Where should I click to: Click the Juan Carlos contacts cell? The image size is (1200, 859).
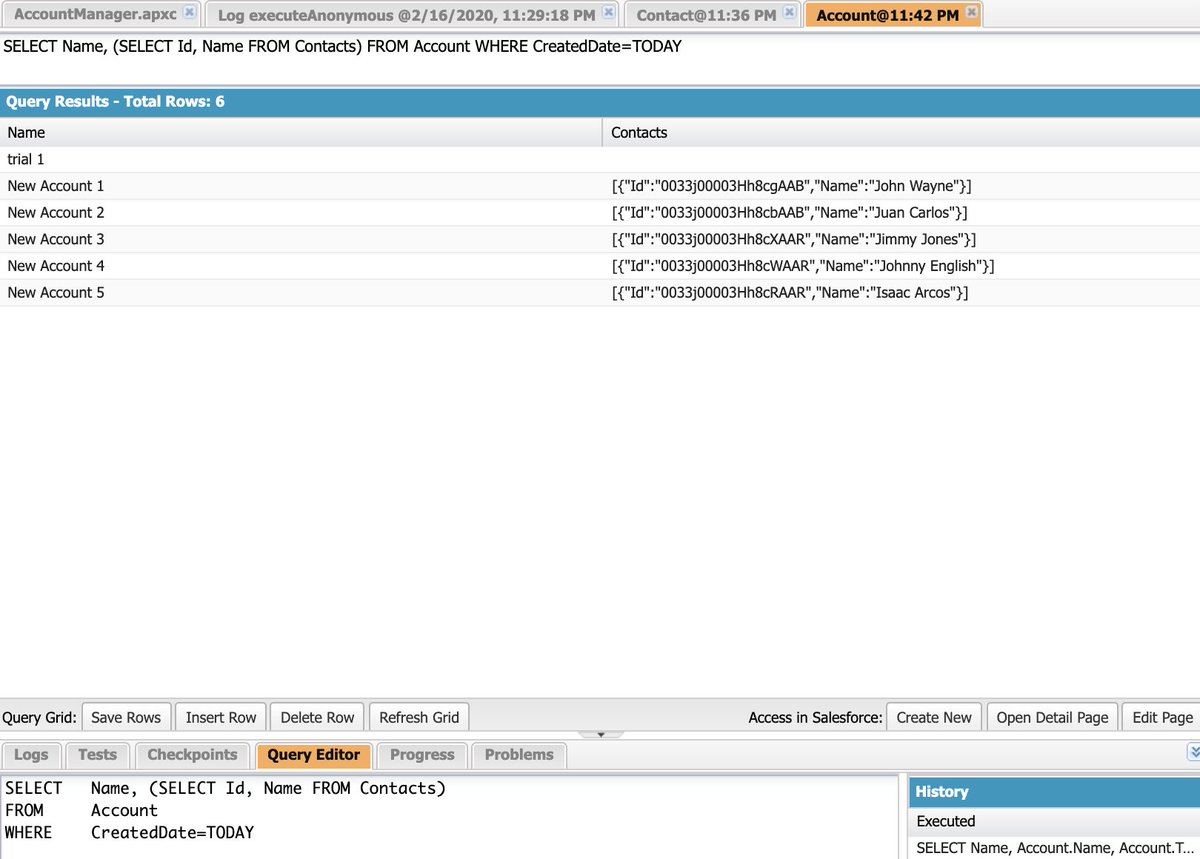pos(901,212)
